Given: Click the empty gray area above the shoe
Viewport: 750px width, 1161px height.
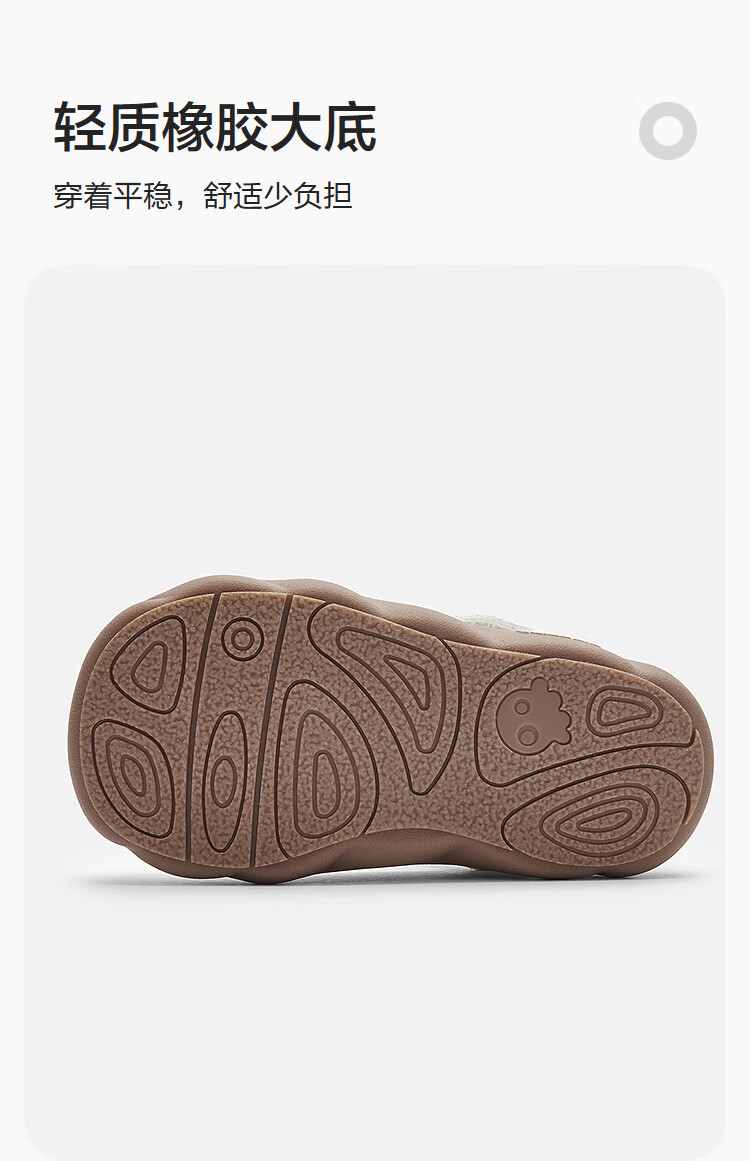Looking at the screenshot, I should (x=375, y=422).
